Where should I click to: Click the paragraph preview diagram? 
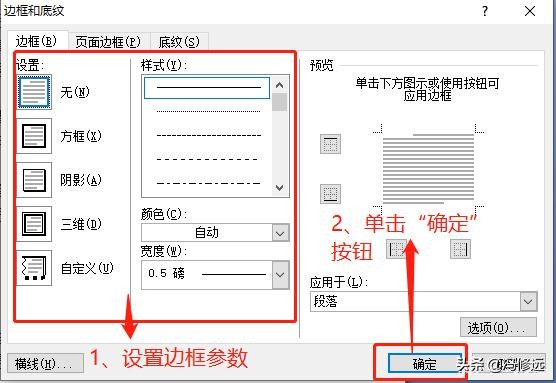click(428, 169)
